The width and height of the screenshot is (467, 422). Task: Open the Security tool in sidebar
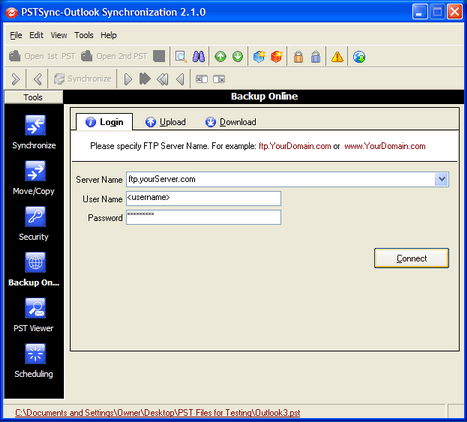pyautogui.click(x=34, y=224)
